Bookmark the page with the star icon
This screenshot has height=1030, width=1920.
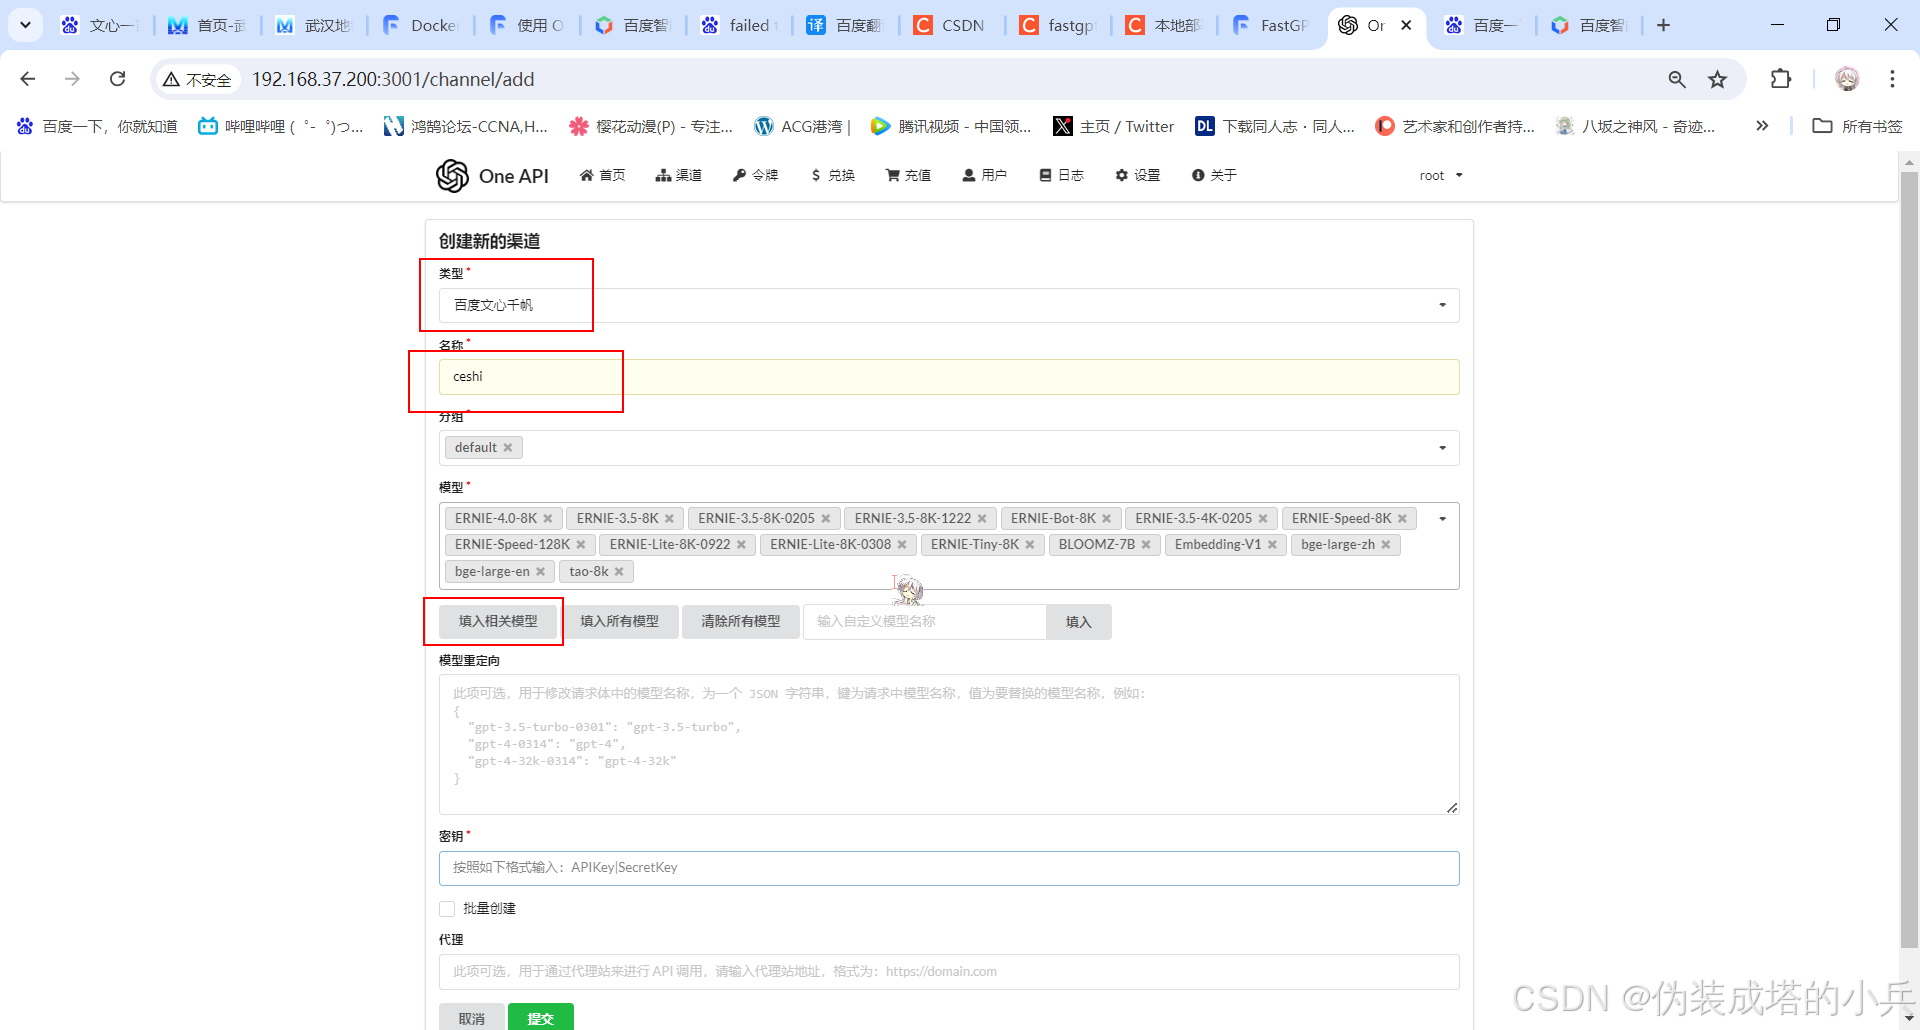pos(1717,79)
